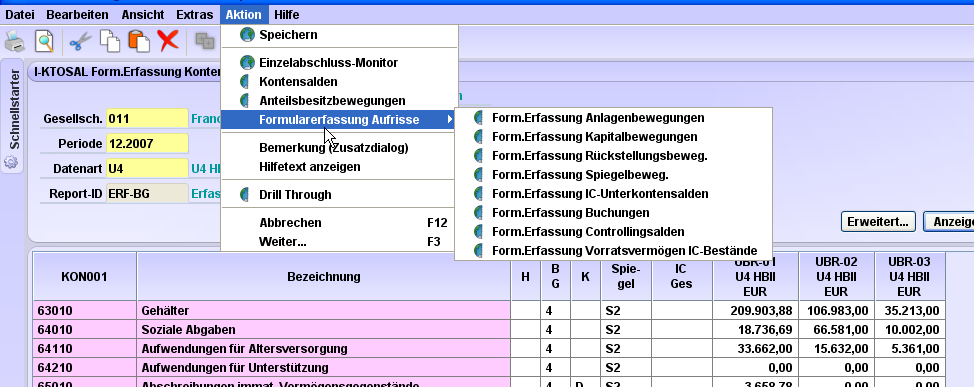Click icon beside Form.Erfassung Buchungen

[478, 213]
